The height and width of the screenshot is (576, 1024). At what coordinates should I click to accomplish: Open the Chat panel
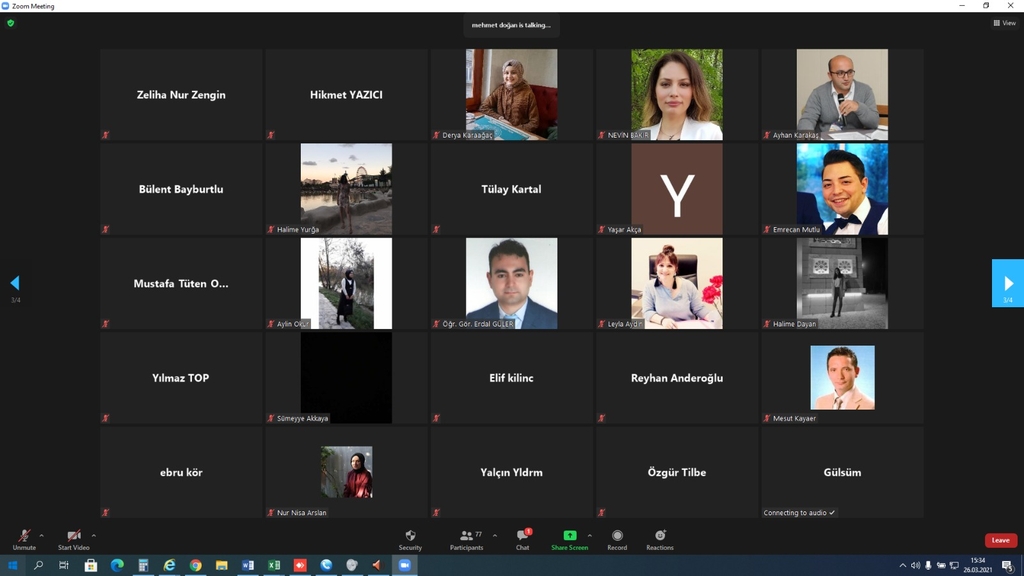tap(522, 538)
